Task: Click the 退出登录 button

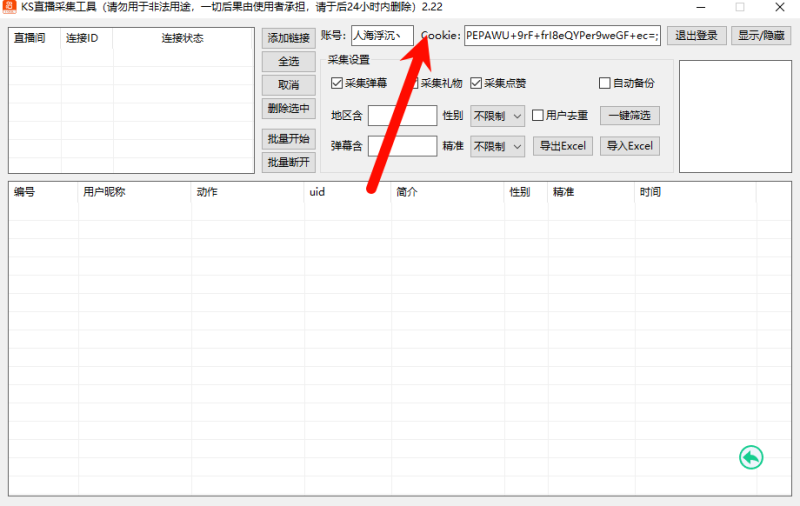Action: (x=696, y=36)
